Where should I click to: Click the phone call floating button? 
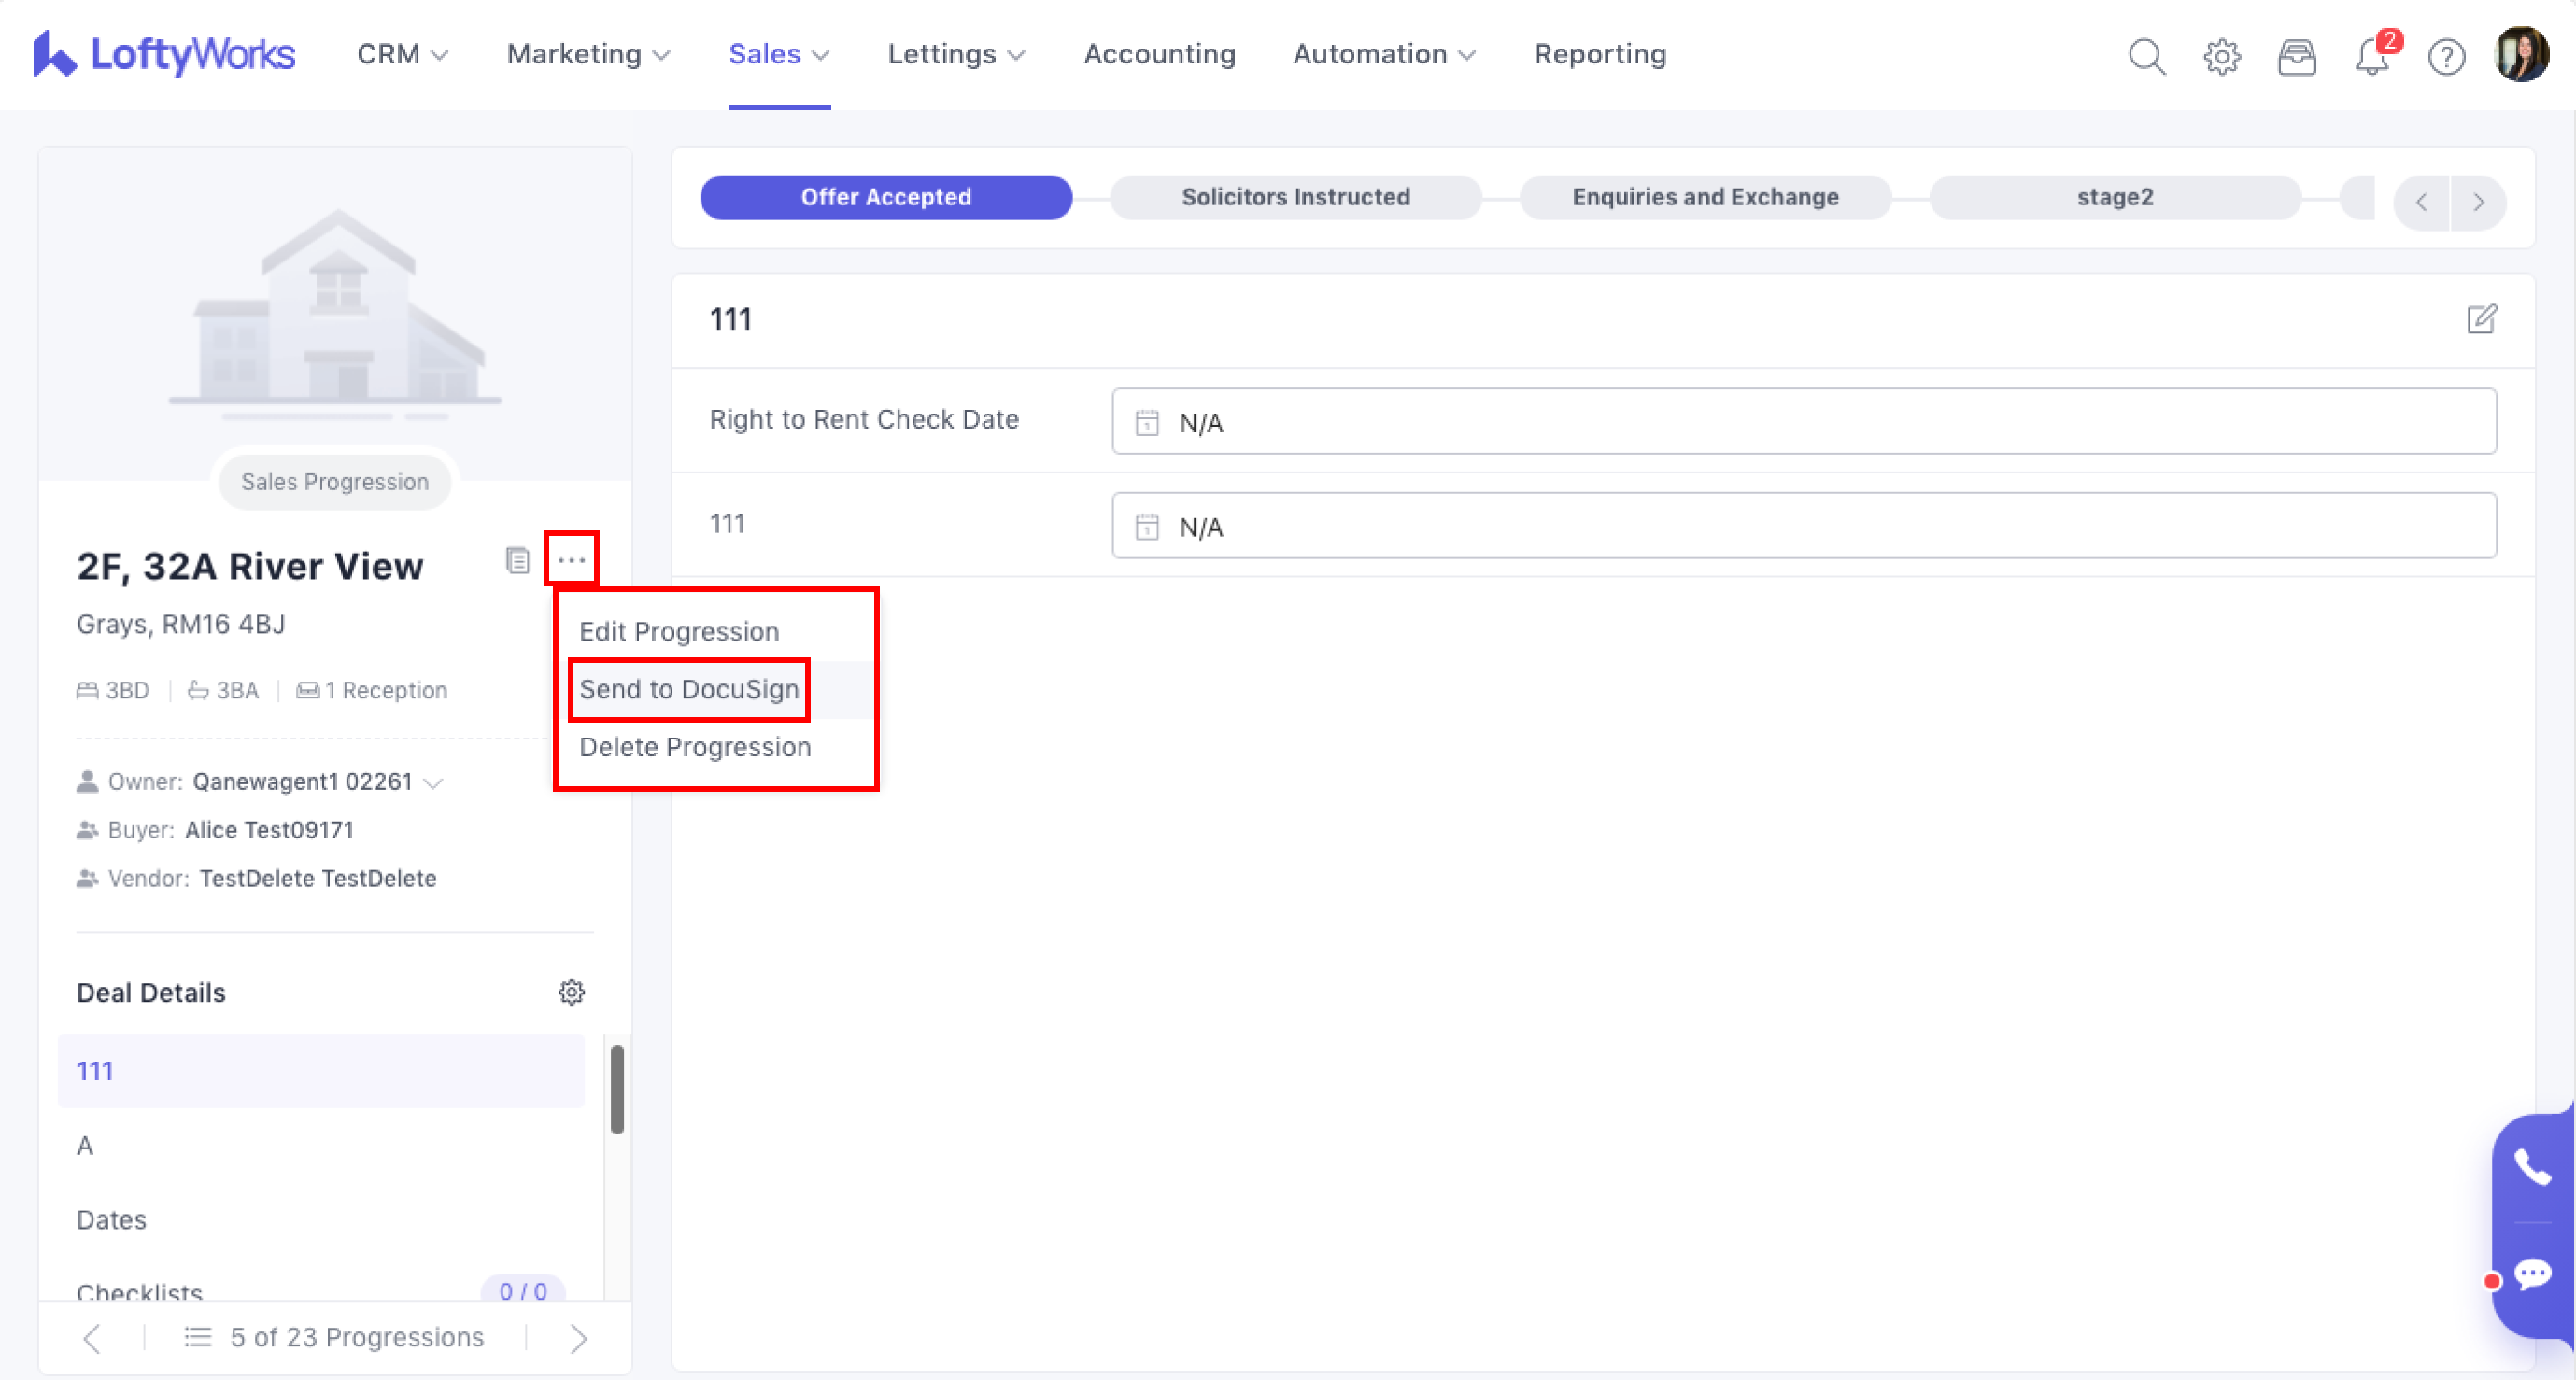(x=2532, y=1166)
